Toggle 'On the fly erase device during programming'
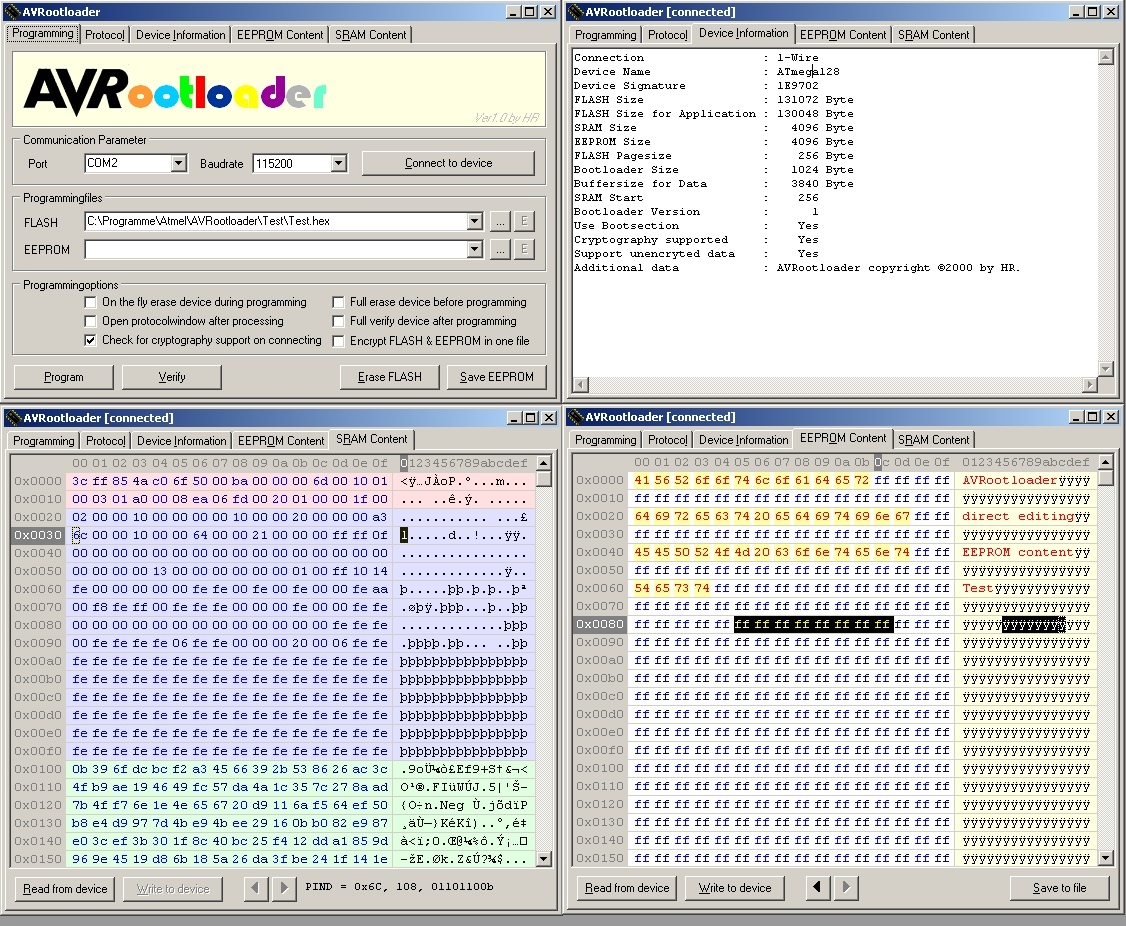The height and width of the screenshot is (926, 1126). [x=90, y=302]
